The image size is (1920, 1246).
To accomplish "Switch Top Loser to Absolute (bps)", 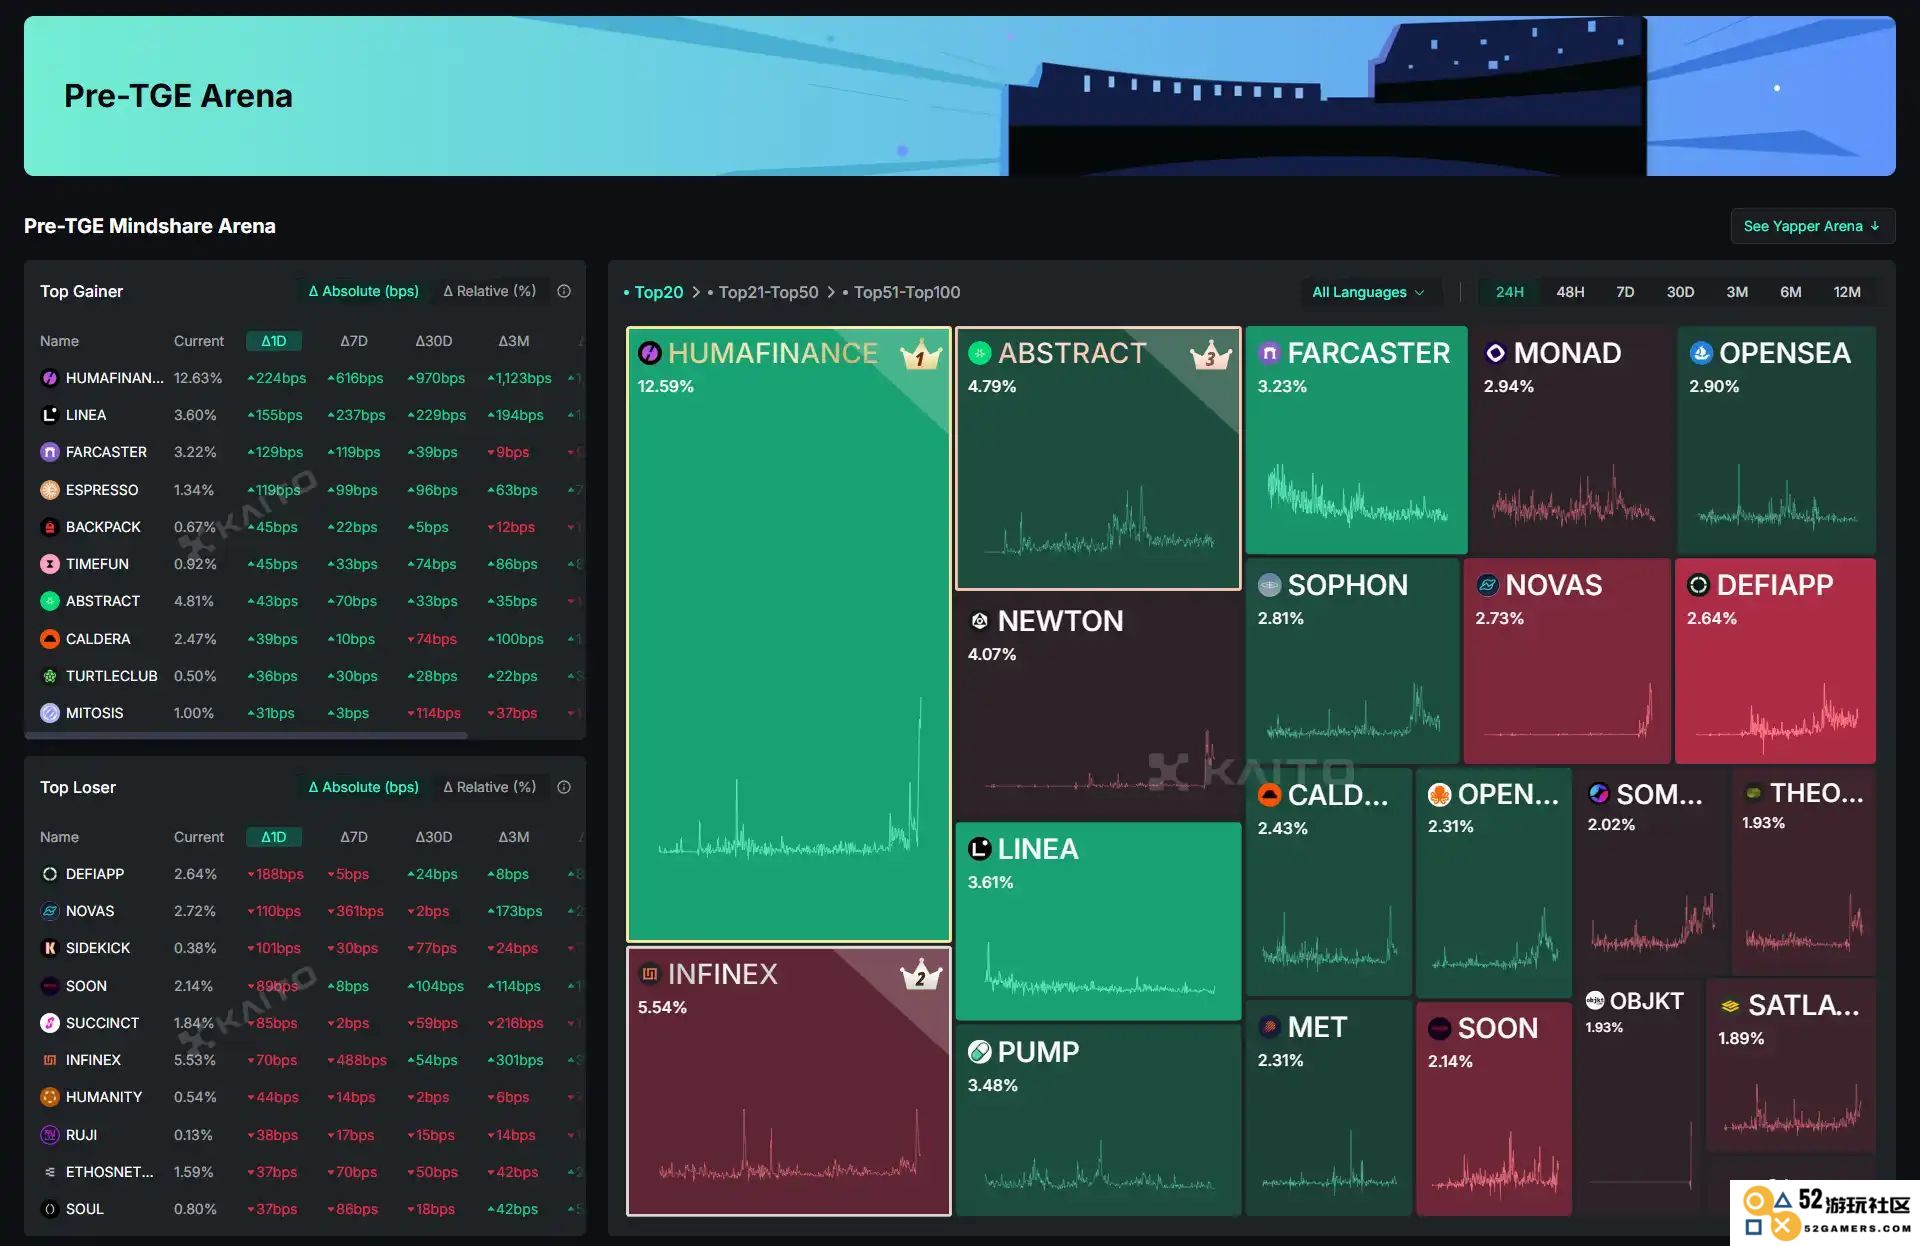I will 364,787.
